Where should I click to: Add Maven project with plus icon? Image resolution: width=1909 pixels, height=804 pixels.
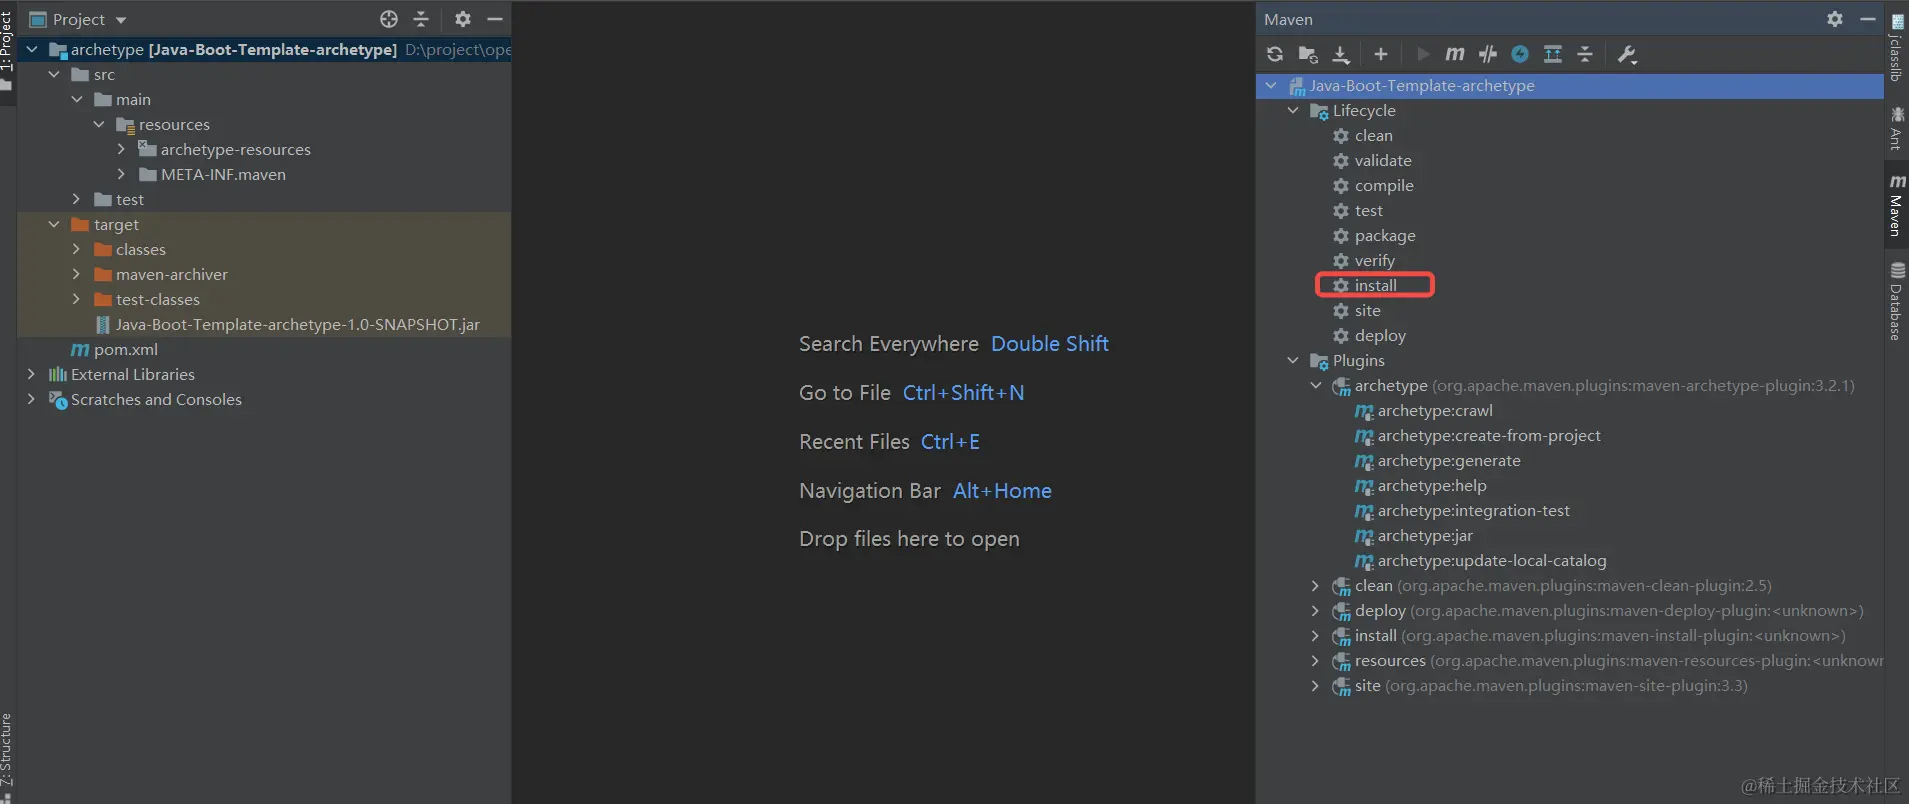1381,54
